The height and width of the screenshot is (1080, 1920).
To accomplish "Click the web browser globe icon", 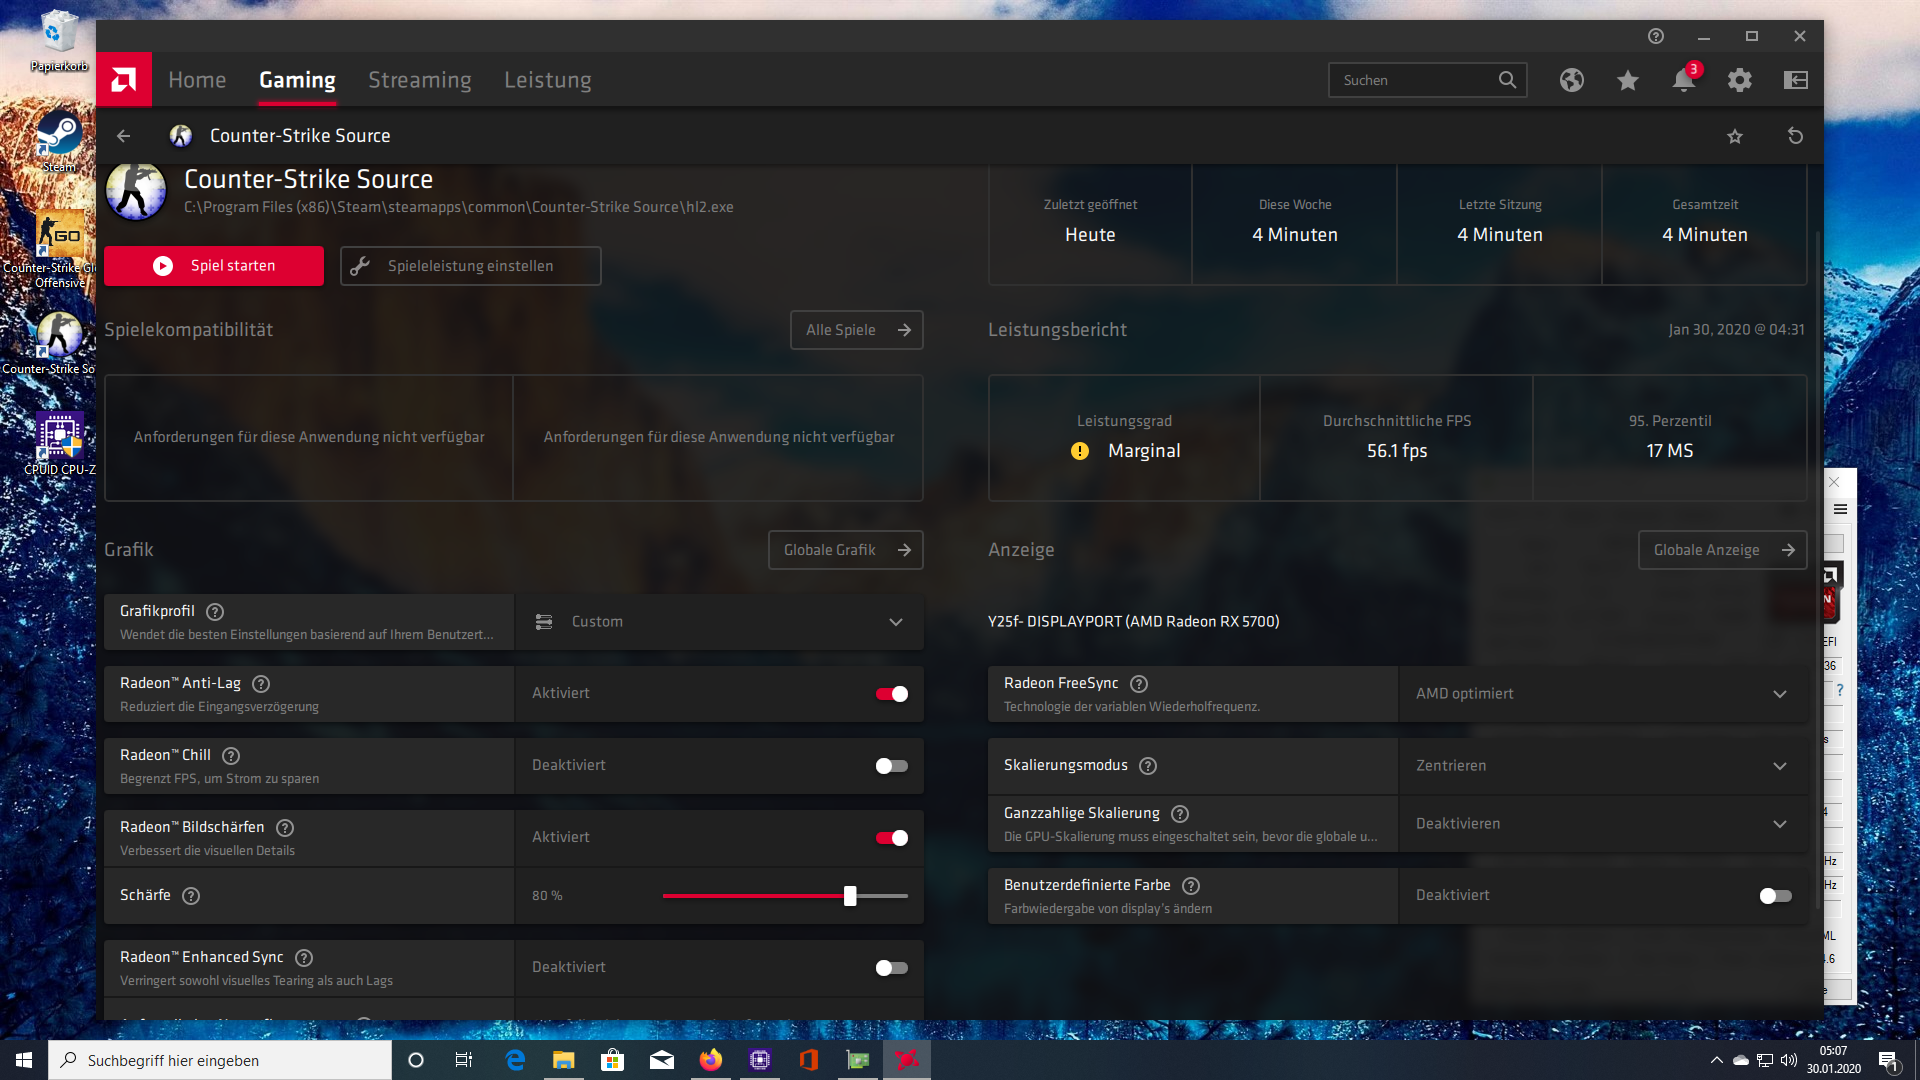I will (x=1571, y=80).
